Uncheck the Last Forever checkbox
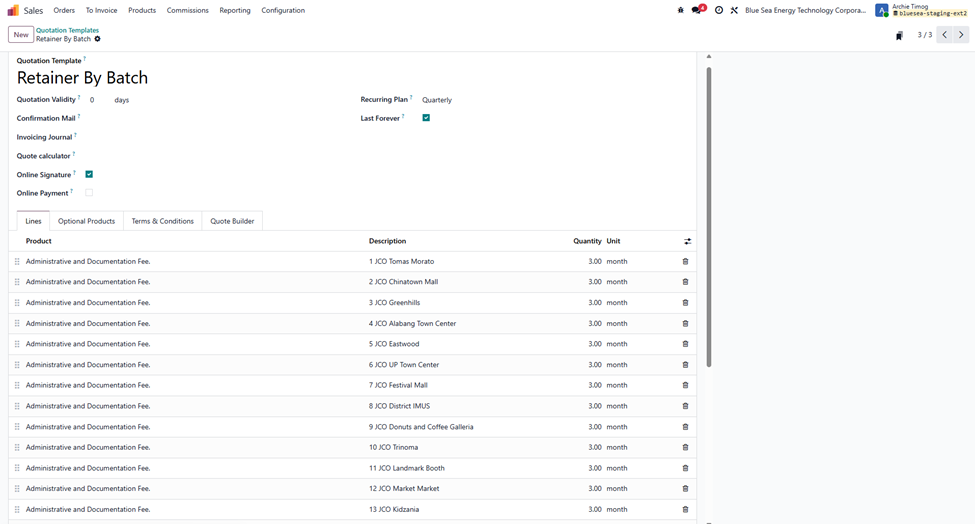This screenshot has width=975, height=524. pos(426,118)
